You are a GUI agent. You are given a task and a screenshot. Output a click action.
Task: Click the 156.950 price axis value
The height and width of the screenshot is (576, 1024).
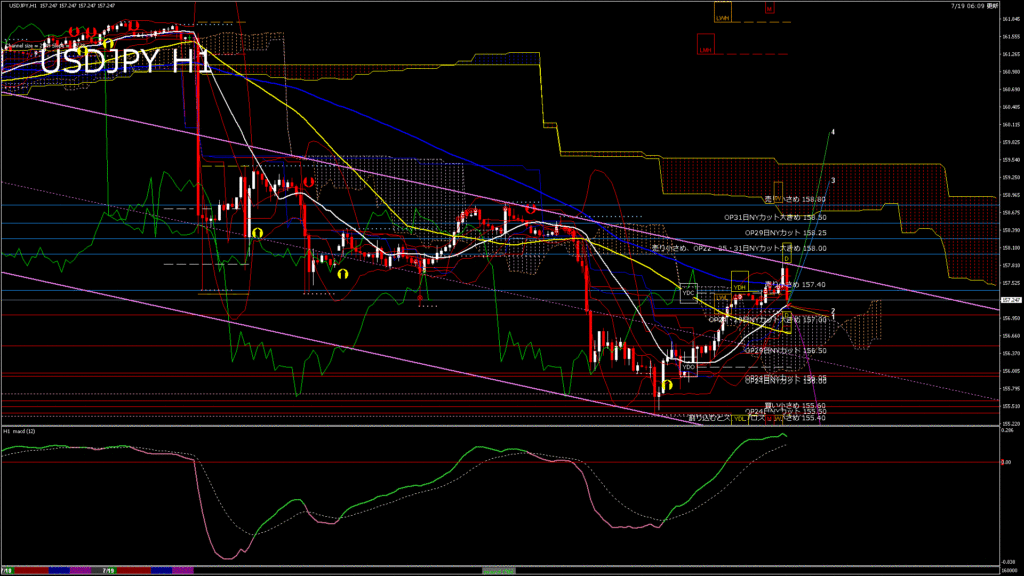[1010, 318]
